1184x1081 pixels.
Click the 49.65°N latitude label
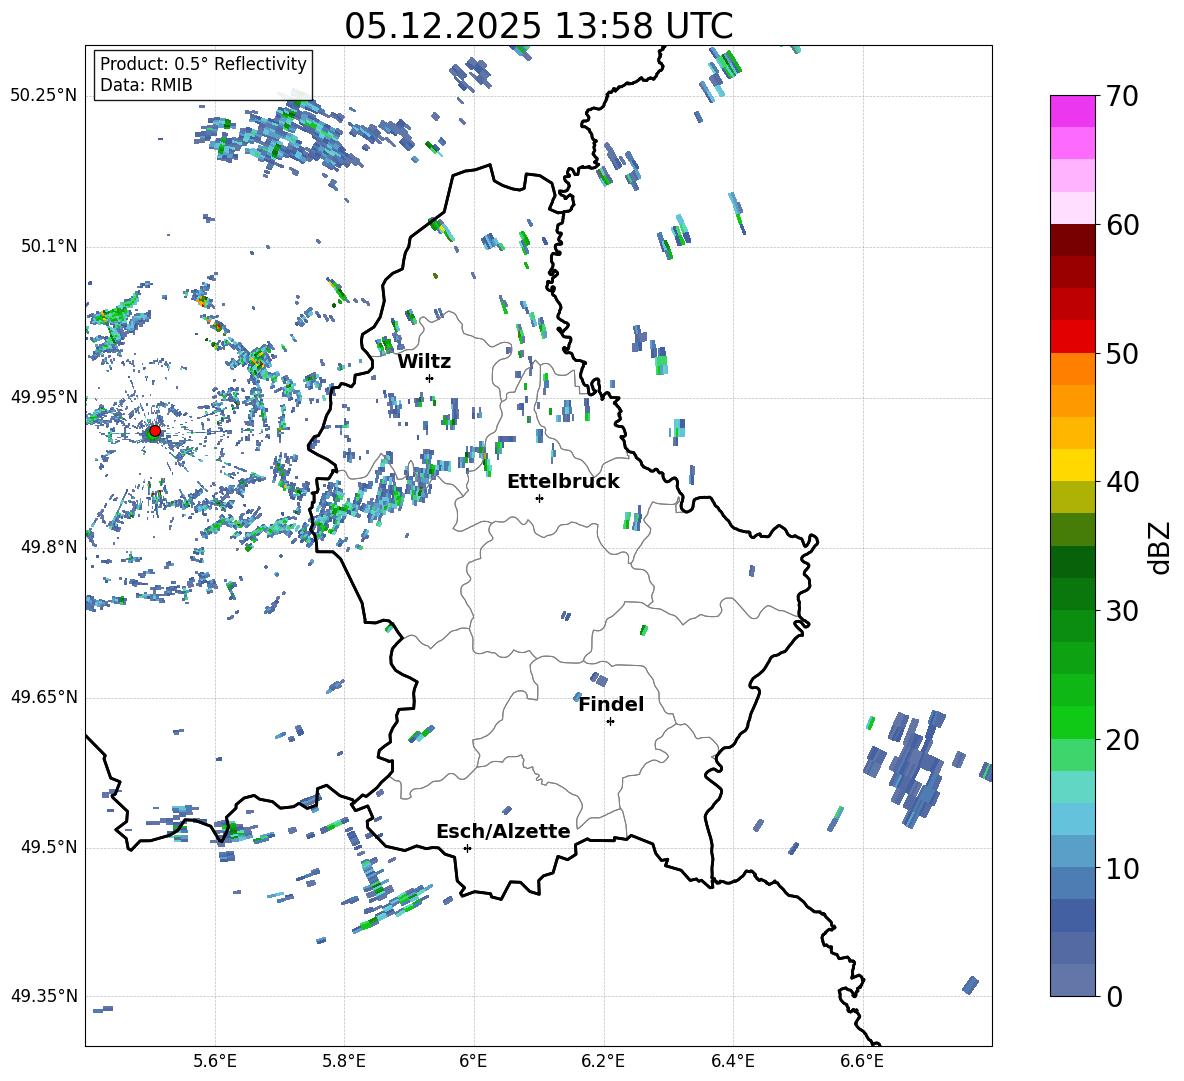pos(44,698)
